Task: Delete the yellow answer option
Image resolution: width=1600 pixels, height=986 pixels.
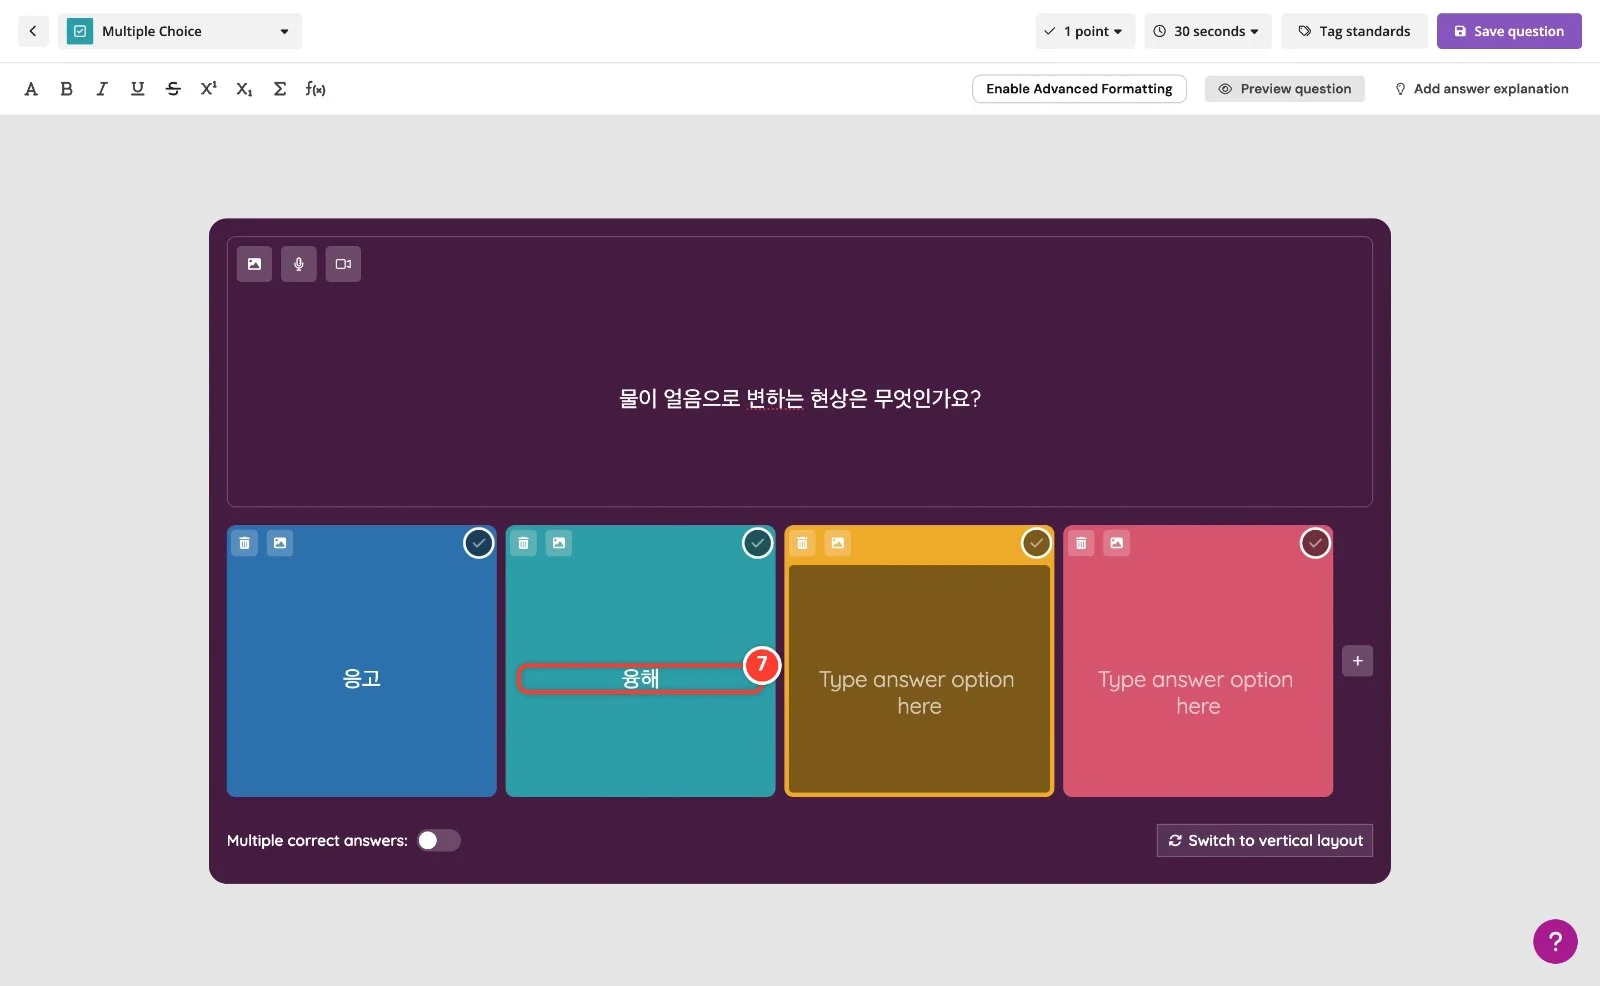Action: point(802,543)
